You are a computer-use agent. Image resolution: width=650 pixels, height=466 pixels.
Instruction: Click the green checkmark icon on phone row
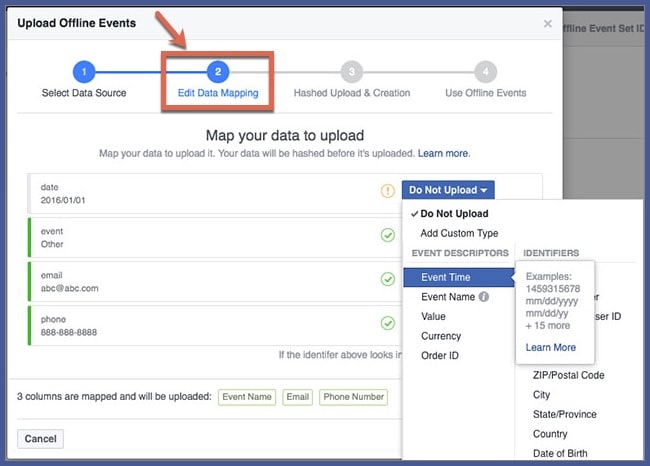click(388, 323)
